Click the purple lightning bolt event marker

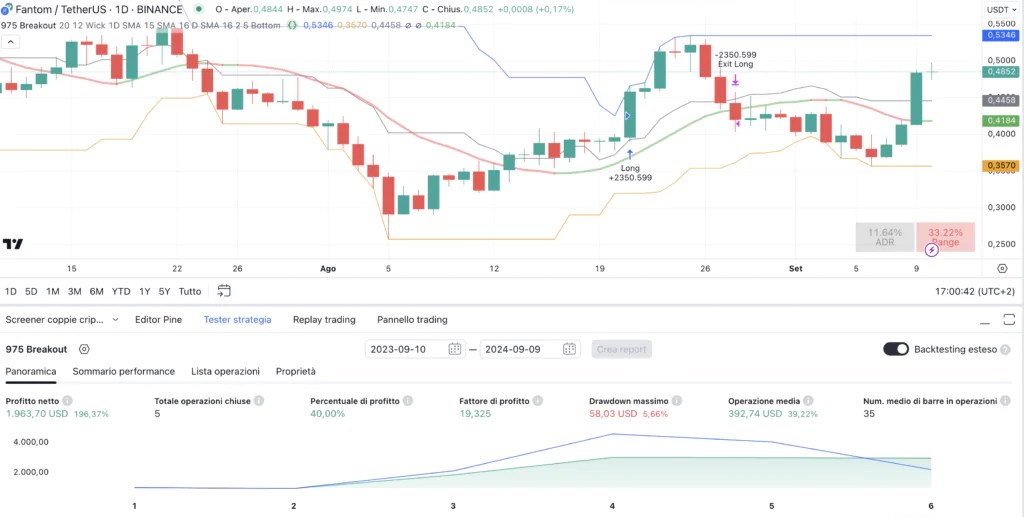[x=931, y=249]
